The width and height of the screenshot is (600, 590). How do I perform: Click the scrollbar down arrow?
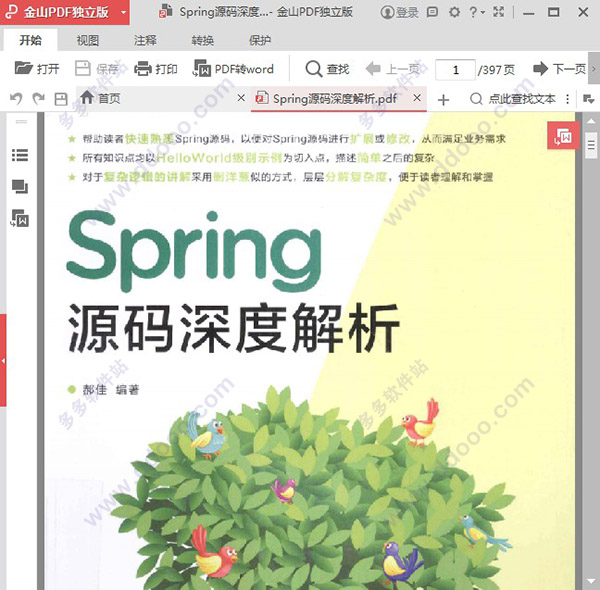pos(591,582)
